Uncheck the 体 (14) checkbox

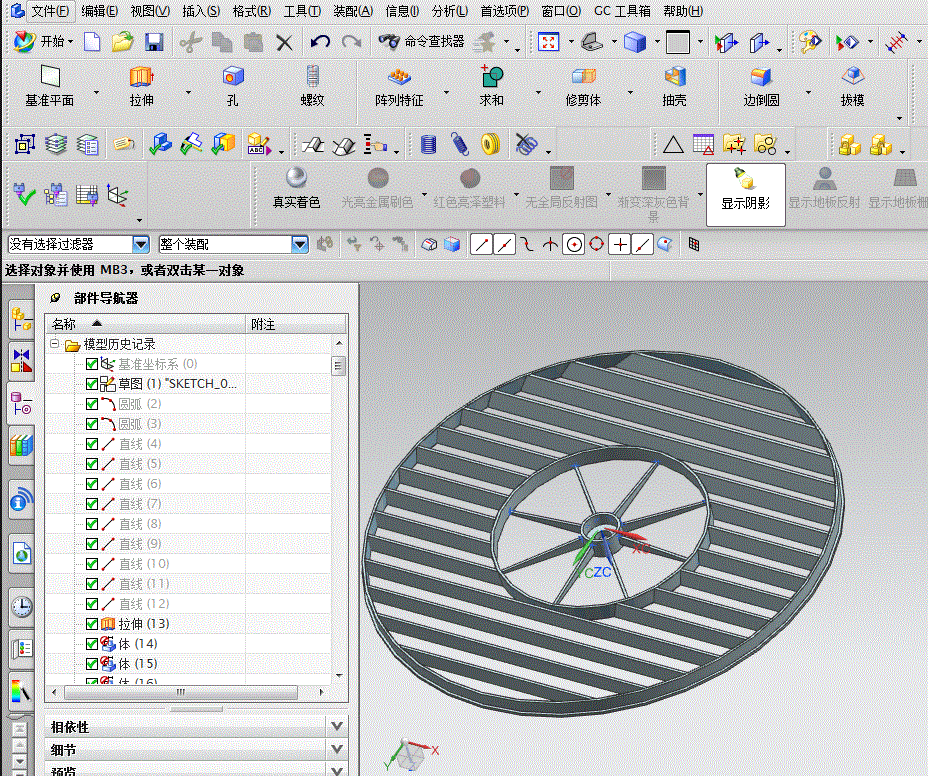[92, 644]
